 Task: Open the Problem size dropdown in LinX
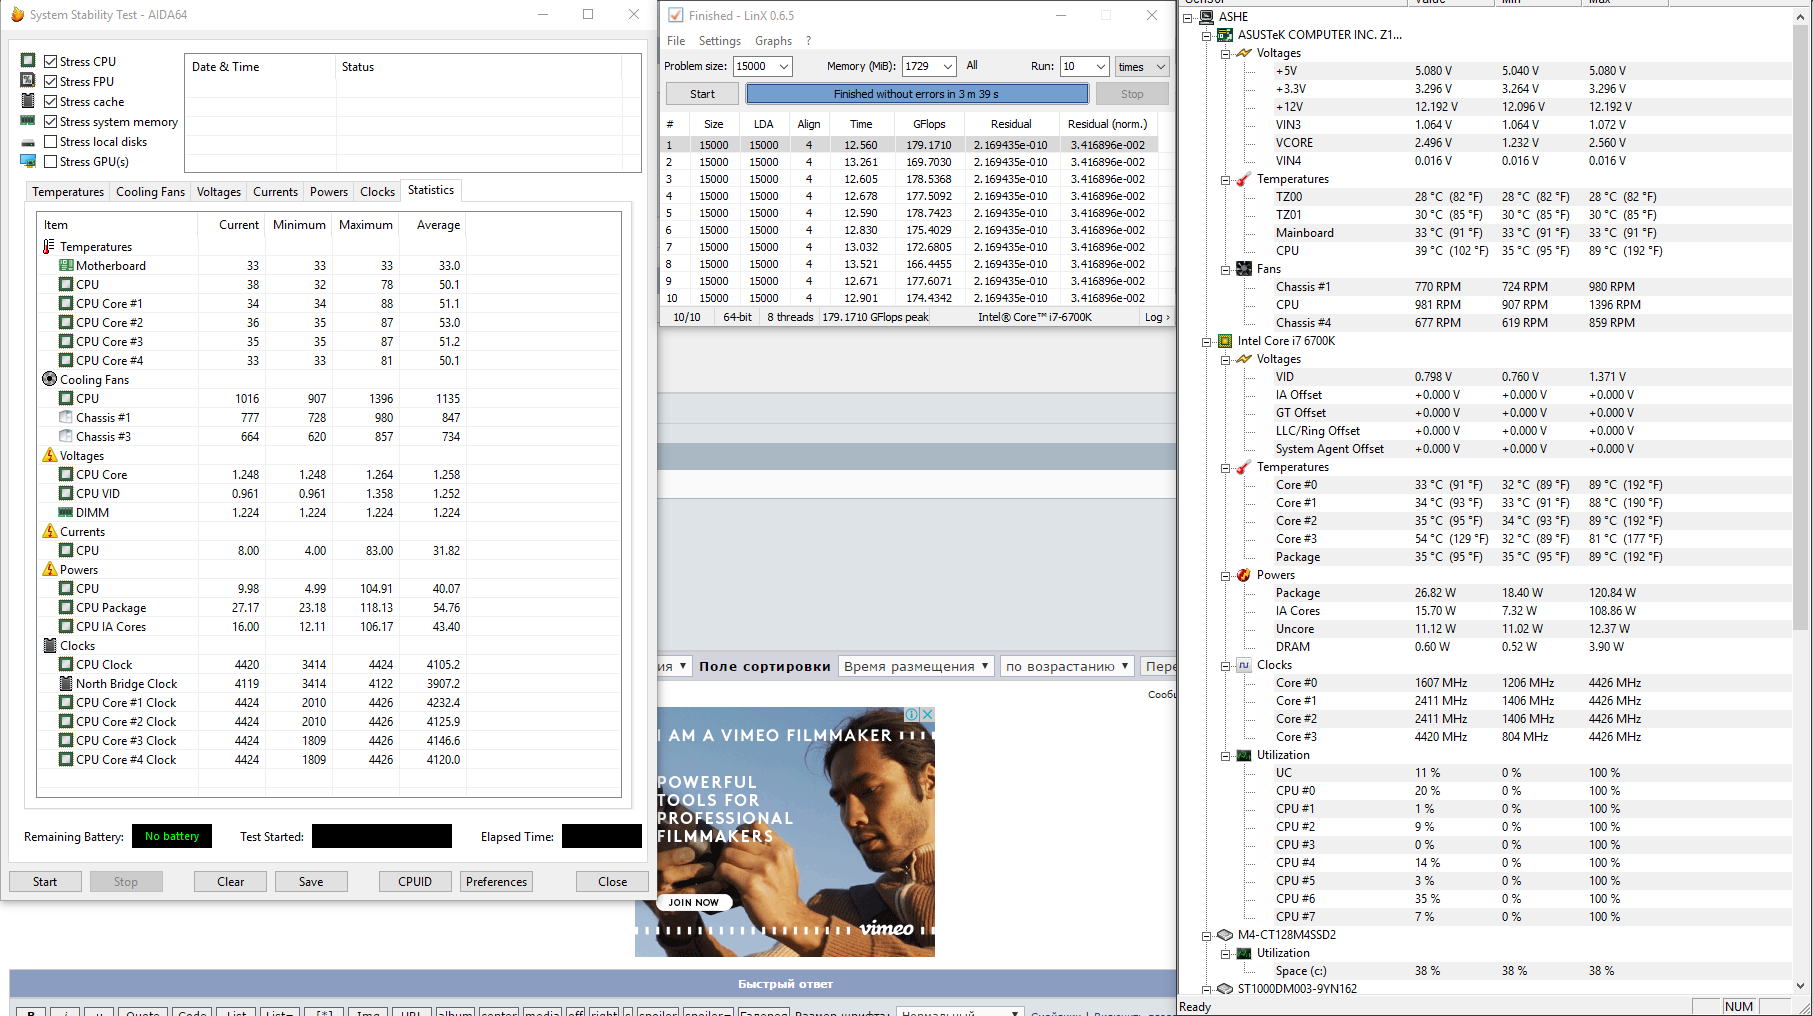pos(784,66)
